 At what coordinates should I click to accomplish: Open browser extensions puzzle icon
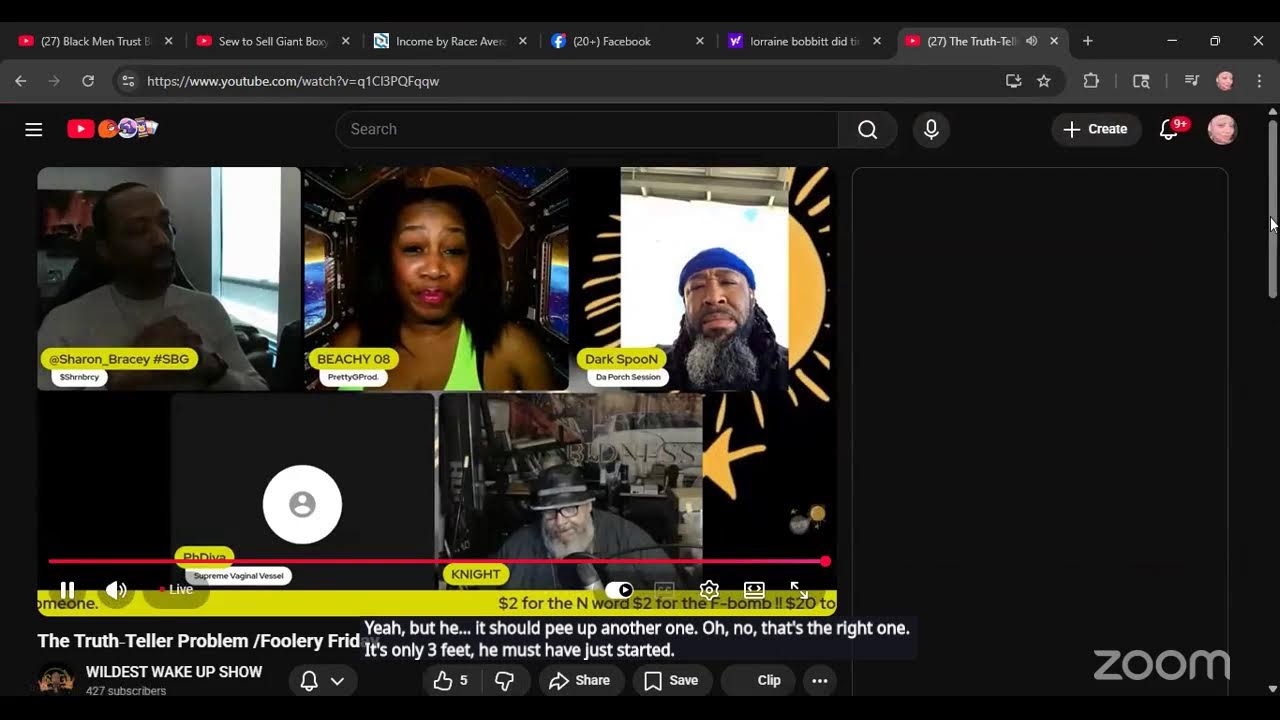click(1091, 81)
